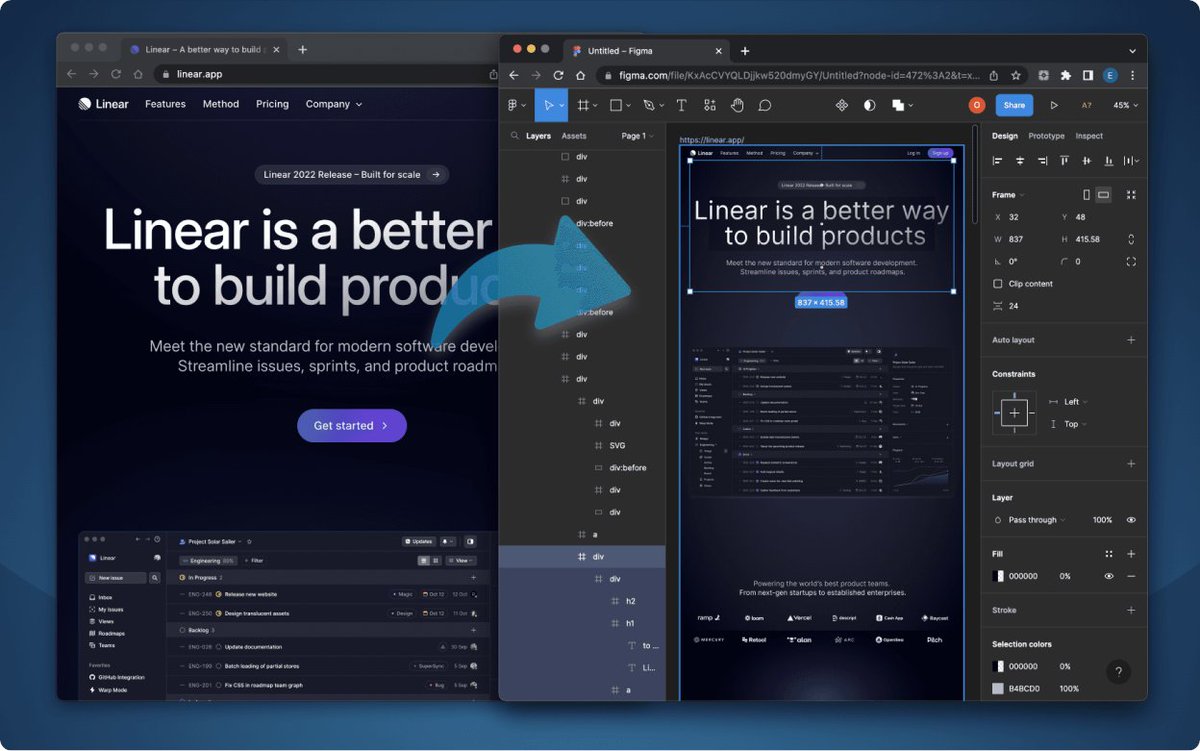
Task: Select the Text tool
Action: (x=681, y=105)
